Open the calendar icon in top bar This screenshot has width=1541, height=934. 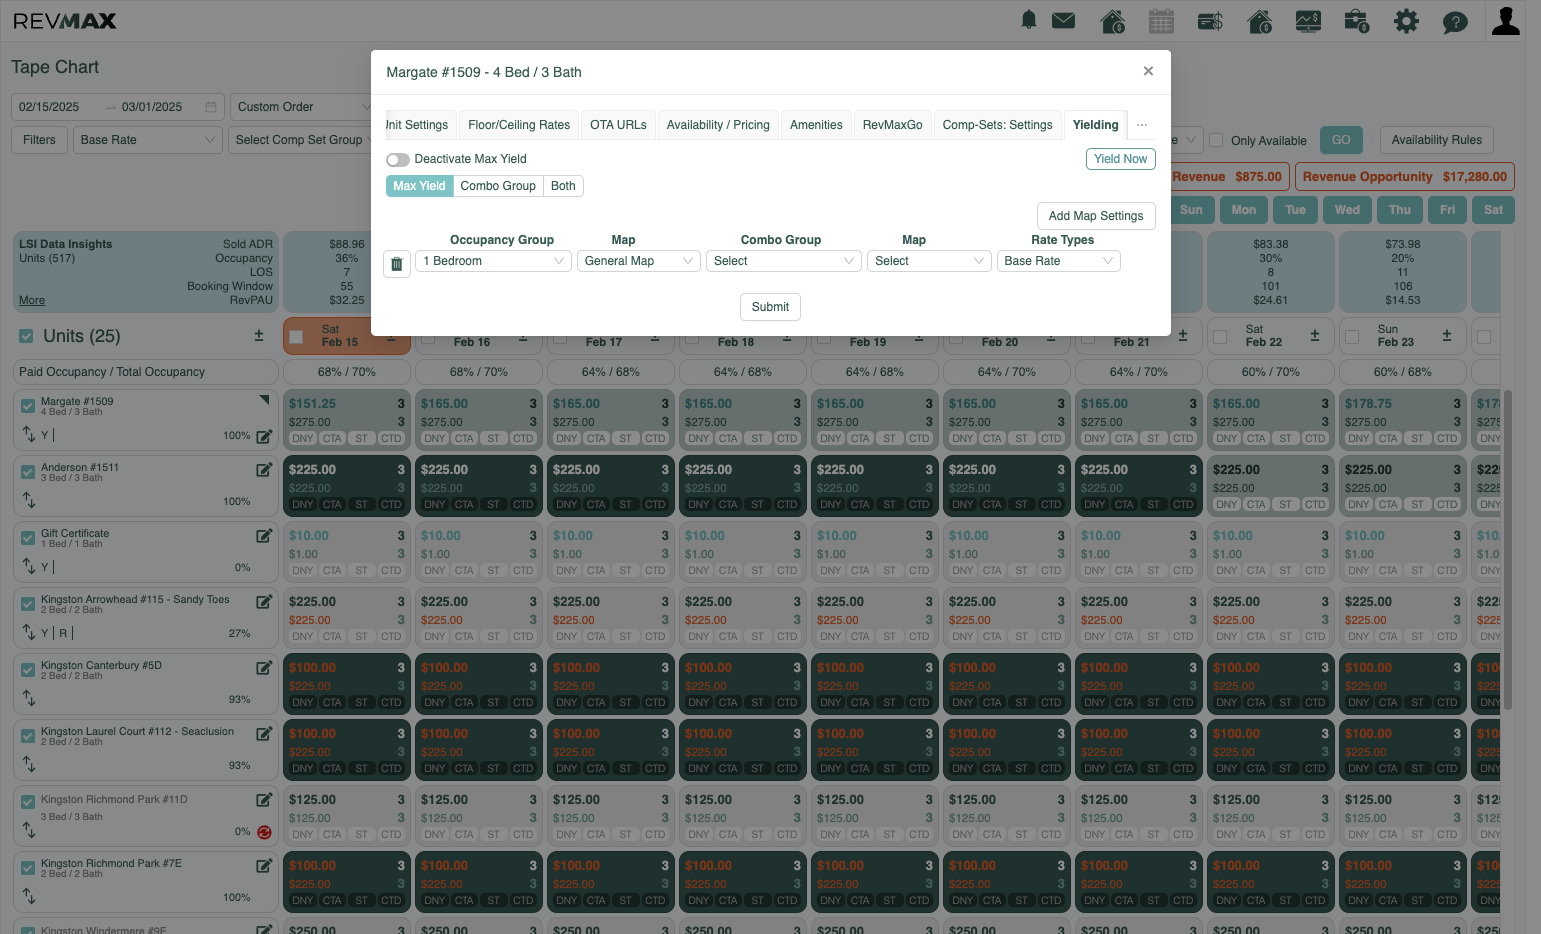(x=1161, y=20)
